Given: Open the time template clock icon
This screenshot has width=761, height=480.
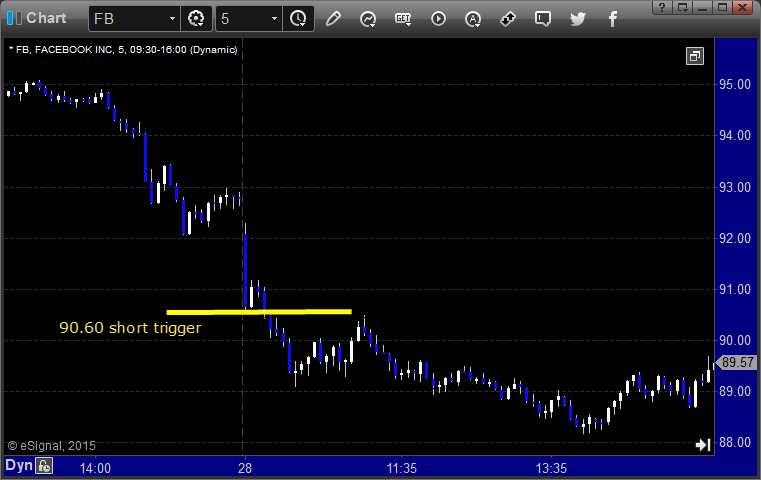Looking at the screenshot, I should pos(298,19).
